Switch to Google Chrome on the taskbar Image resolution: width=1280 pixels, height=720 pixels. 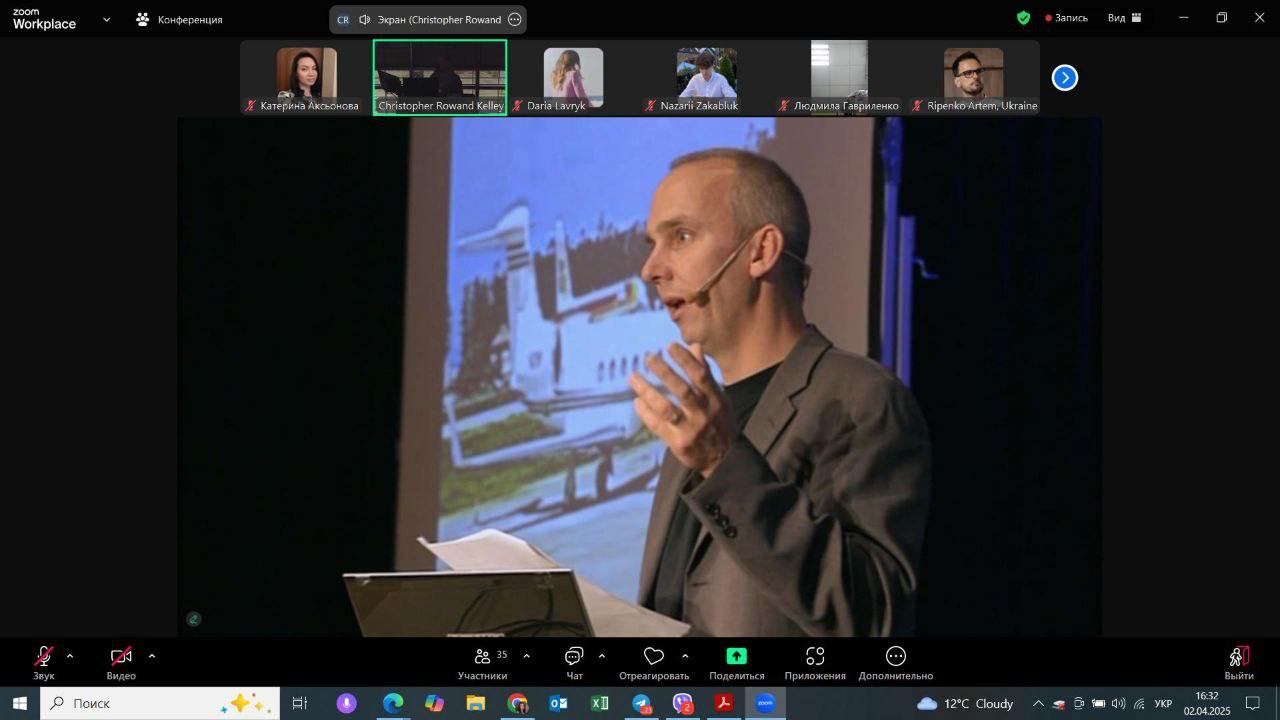coord(517,703)
